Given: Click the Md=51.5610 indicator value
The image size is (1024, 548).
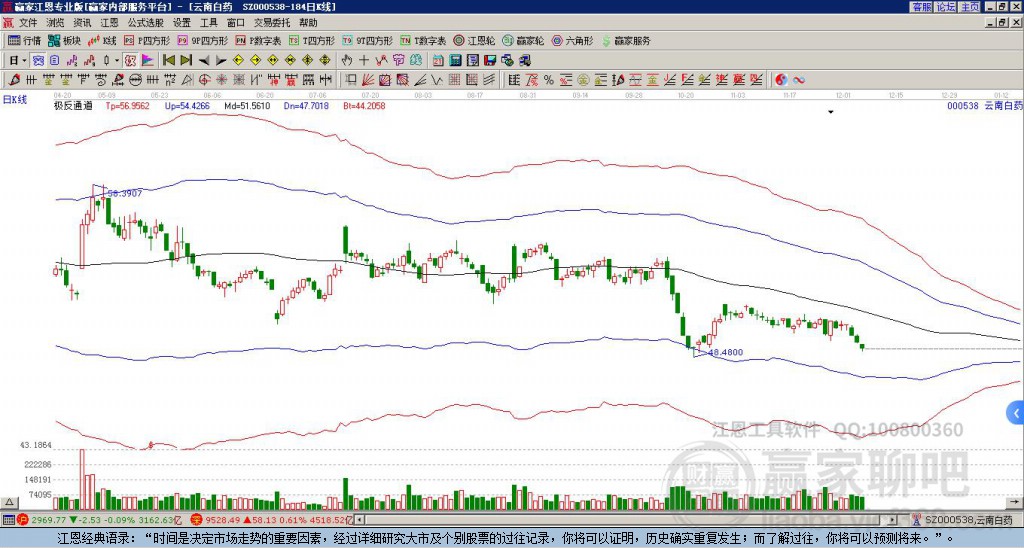Looking at the screenshot, I should pos(247,105).
